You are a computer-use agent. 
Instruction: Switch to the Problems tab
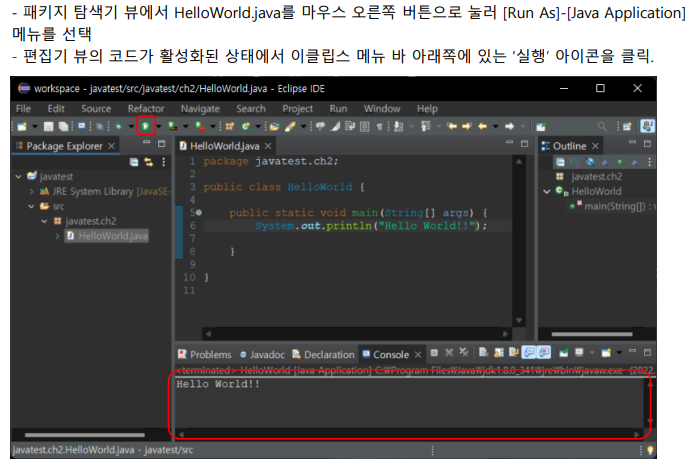tap(205, 354)
